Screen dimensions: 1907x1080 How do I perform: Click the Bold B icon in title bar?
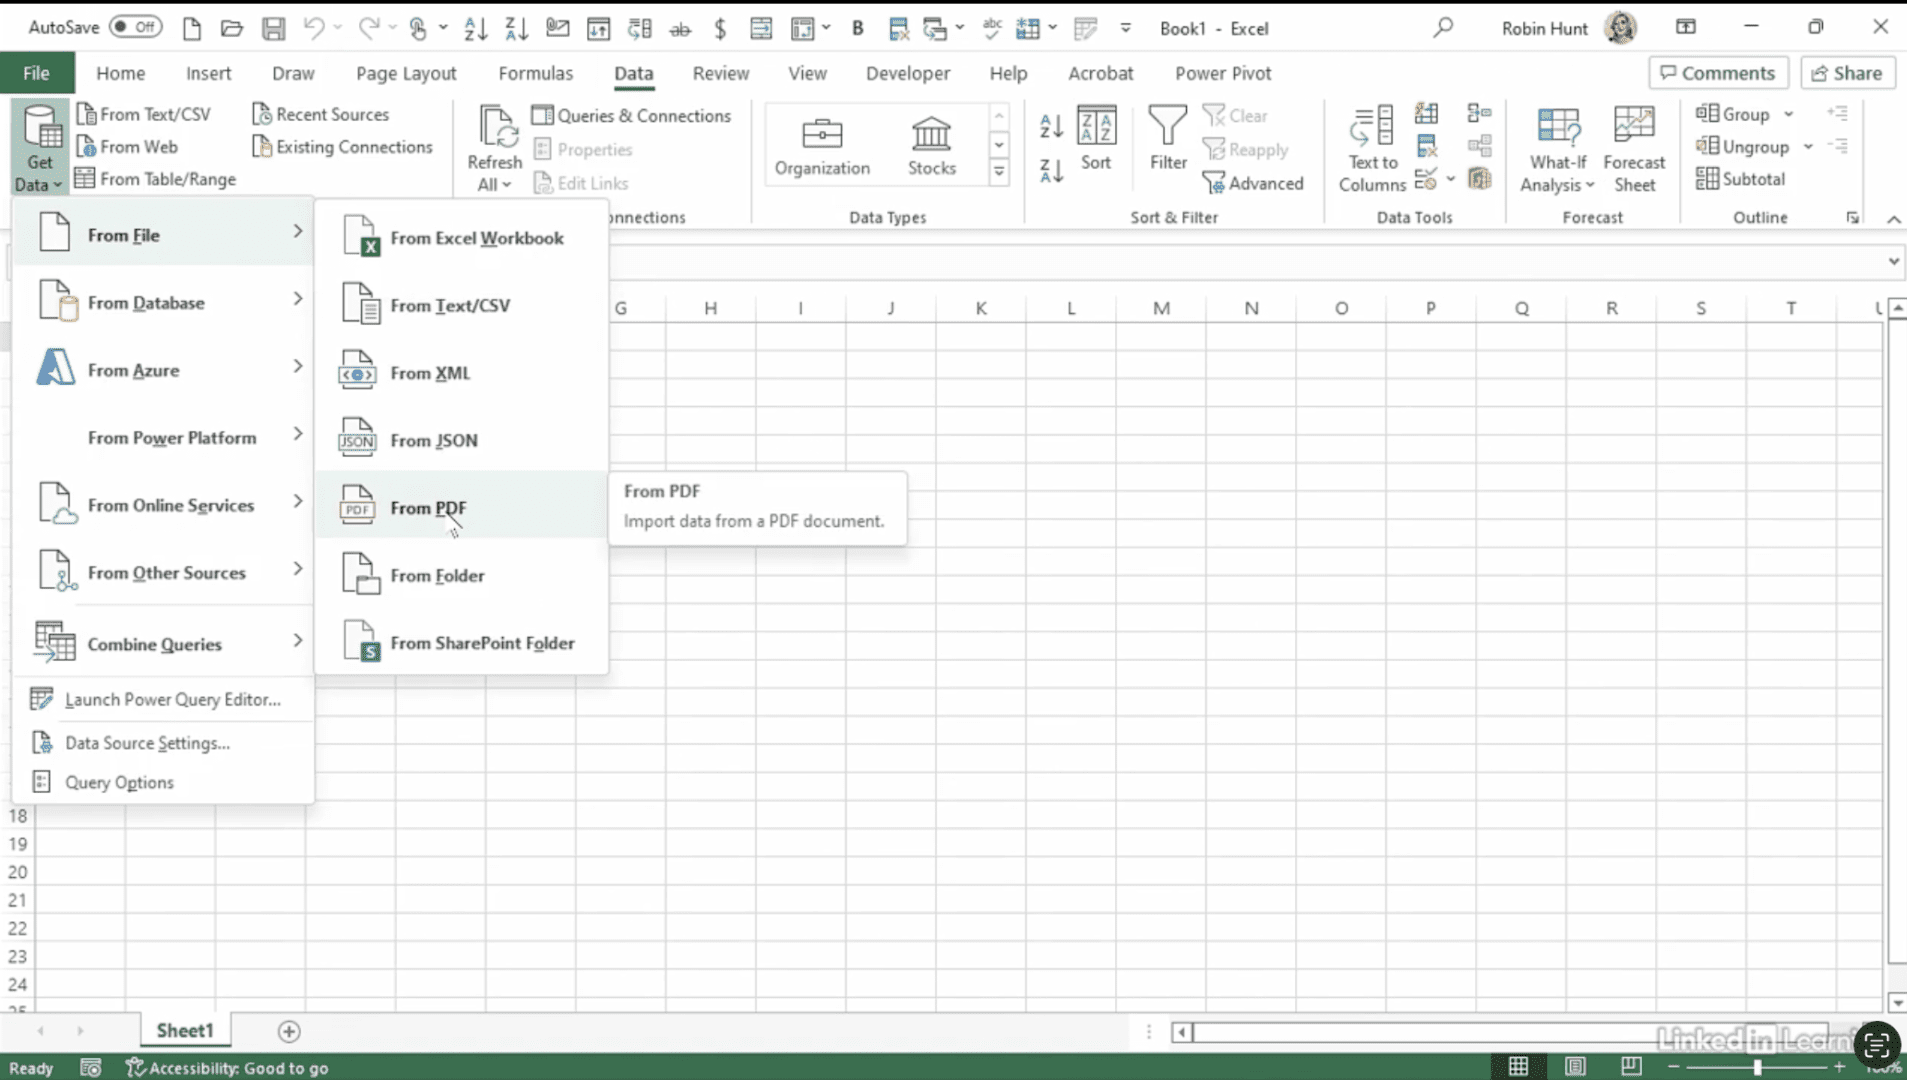click(857, 28)
